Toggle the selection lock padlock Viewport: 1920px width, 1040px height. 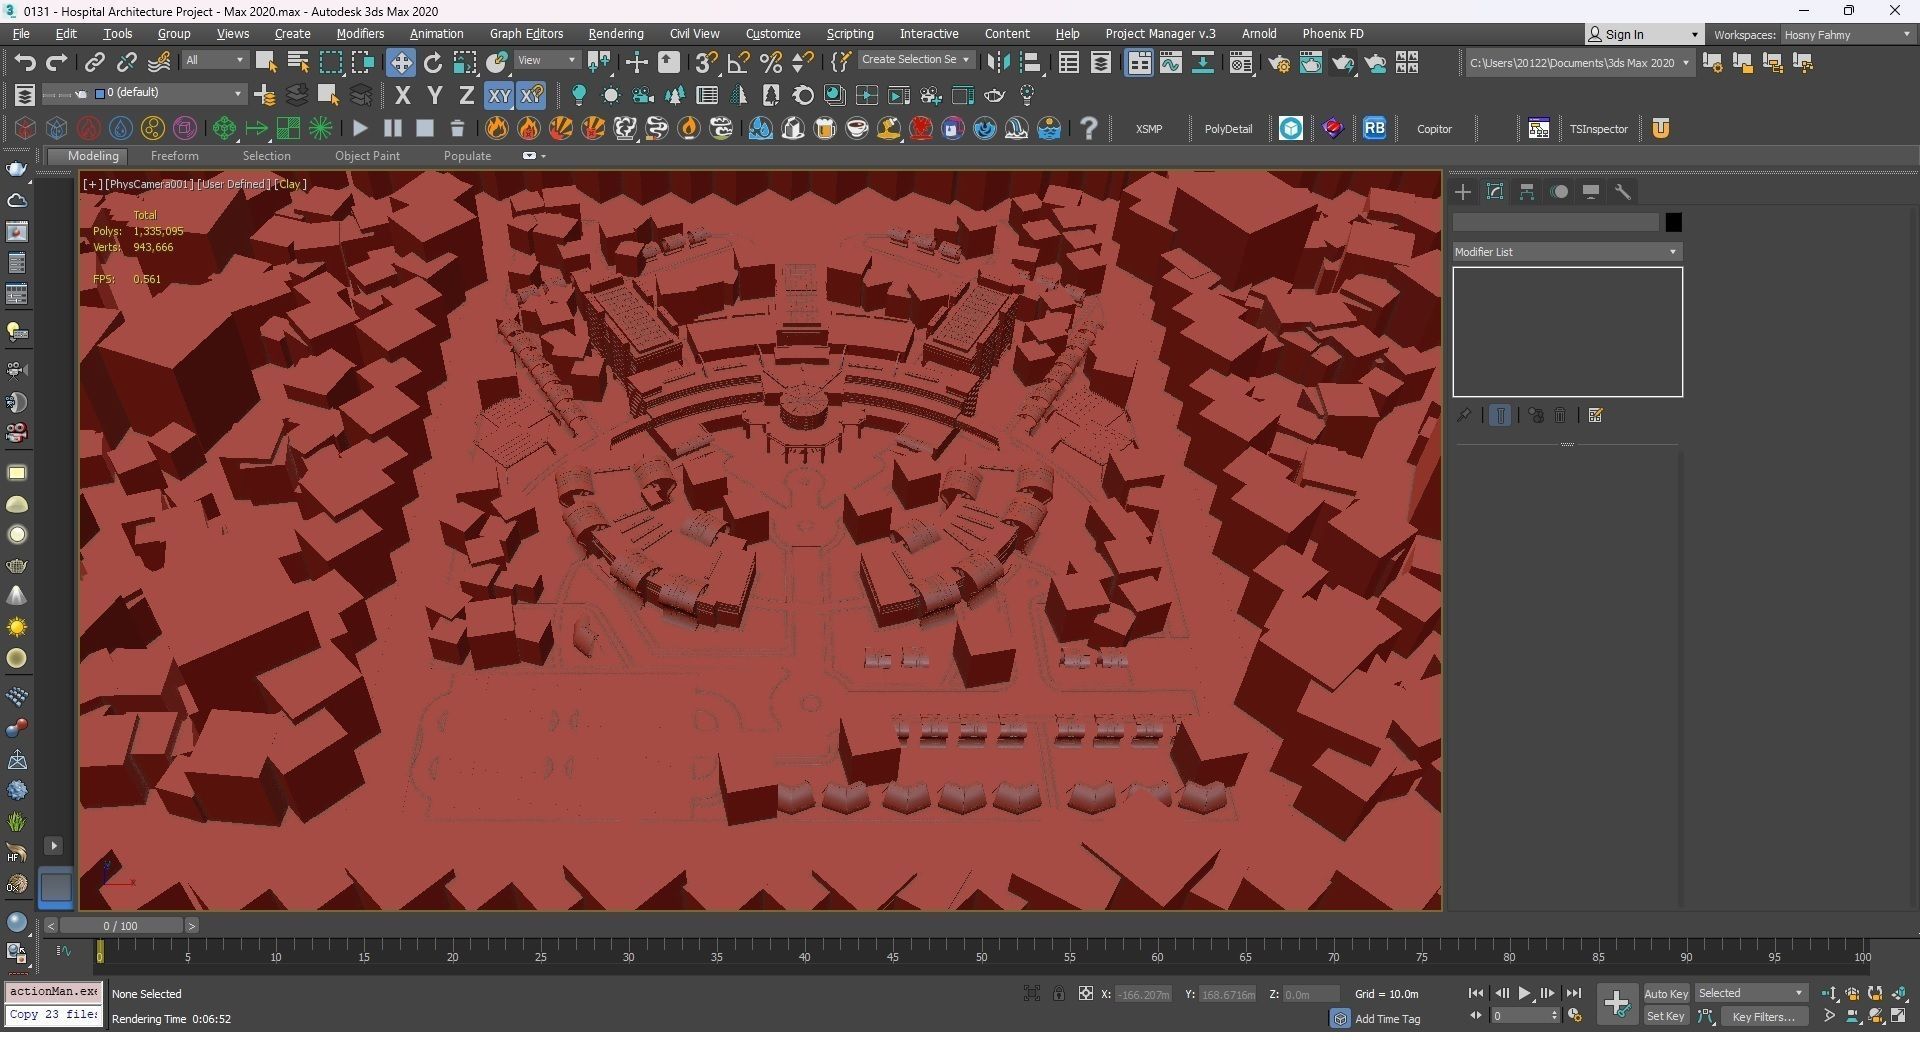[x=1058, y=994]
